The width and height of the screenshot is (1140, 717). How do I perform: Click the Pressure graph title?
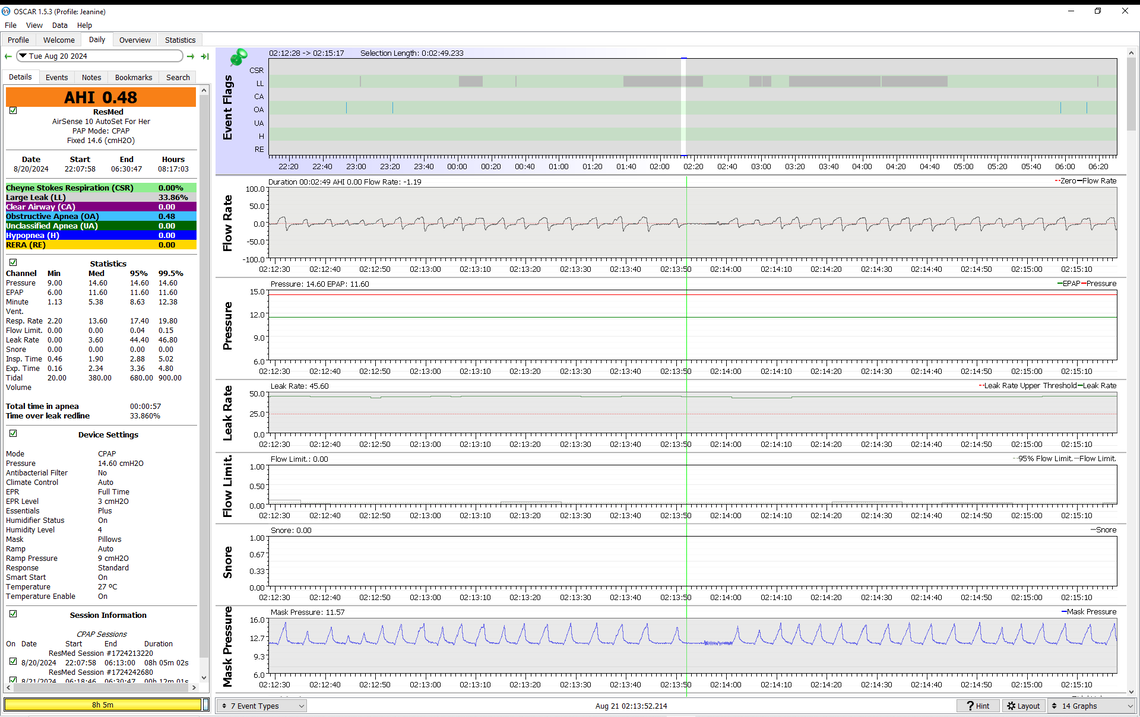(x=228, y=326)
